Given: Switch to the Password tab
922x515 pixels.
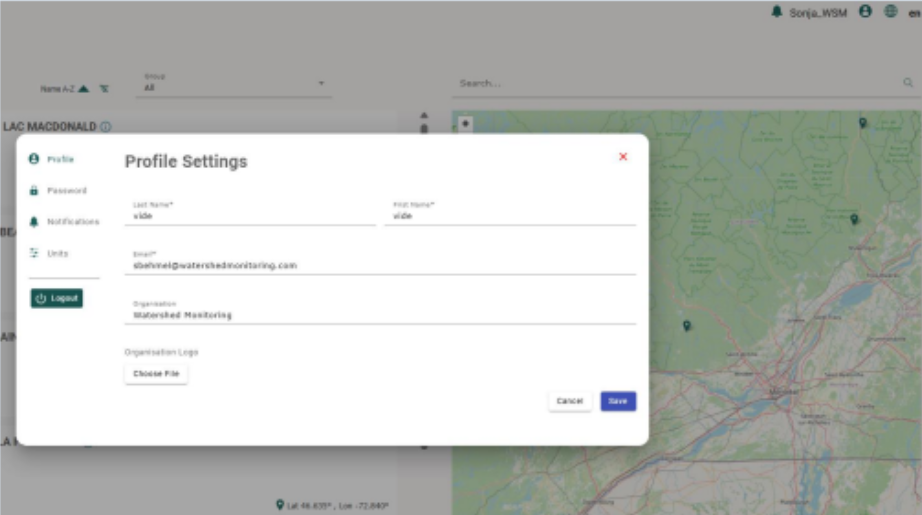Looking at the screenshot, I should click(66, 190).
